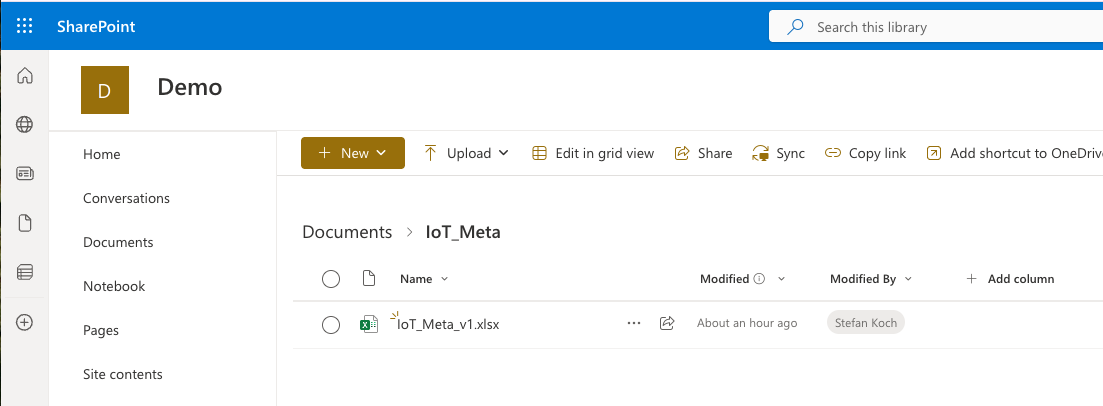The width and height of the screenshot is (1103, 406).
Task: Click the create plus circle icon
Action: (25, 322)
